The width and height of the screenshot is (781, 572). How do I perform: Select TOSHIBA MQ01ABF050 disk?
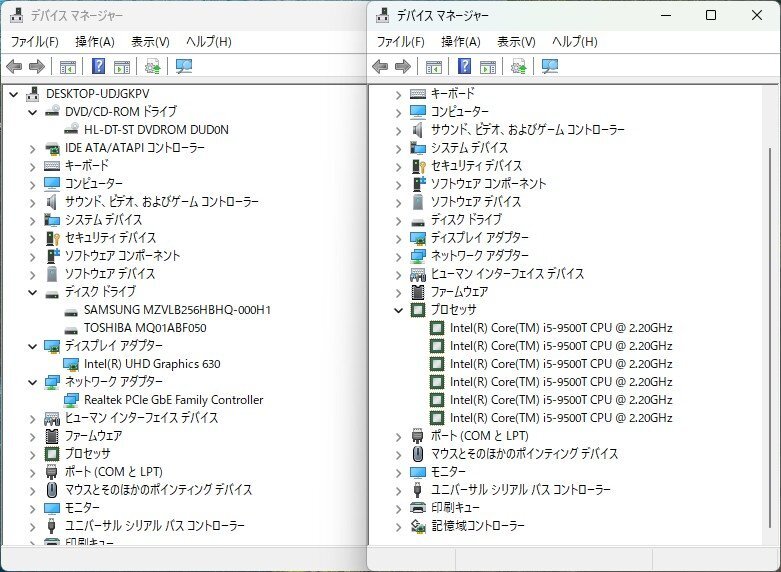click(x=145, y=328)
